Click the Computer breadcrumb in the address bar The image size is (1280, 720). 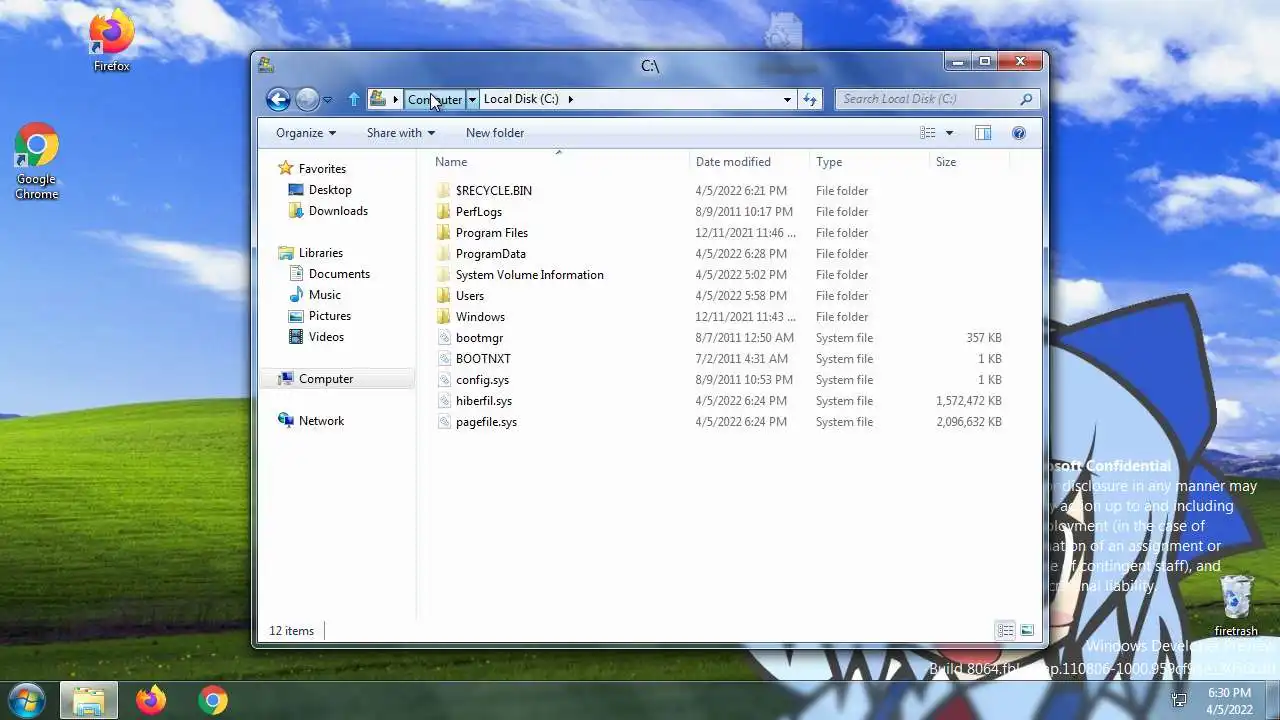435,99
